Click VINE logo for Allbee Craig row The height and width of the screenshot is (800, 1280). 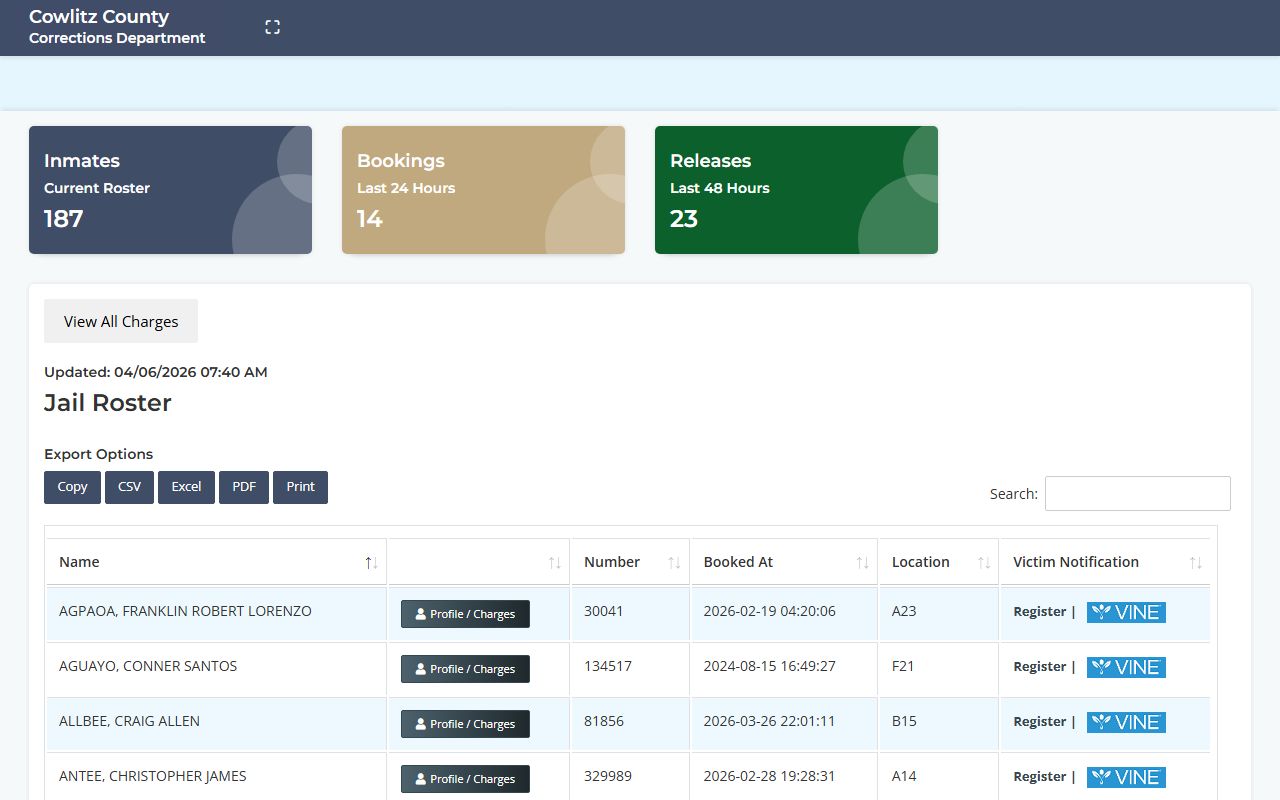coord(1126,722)
